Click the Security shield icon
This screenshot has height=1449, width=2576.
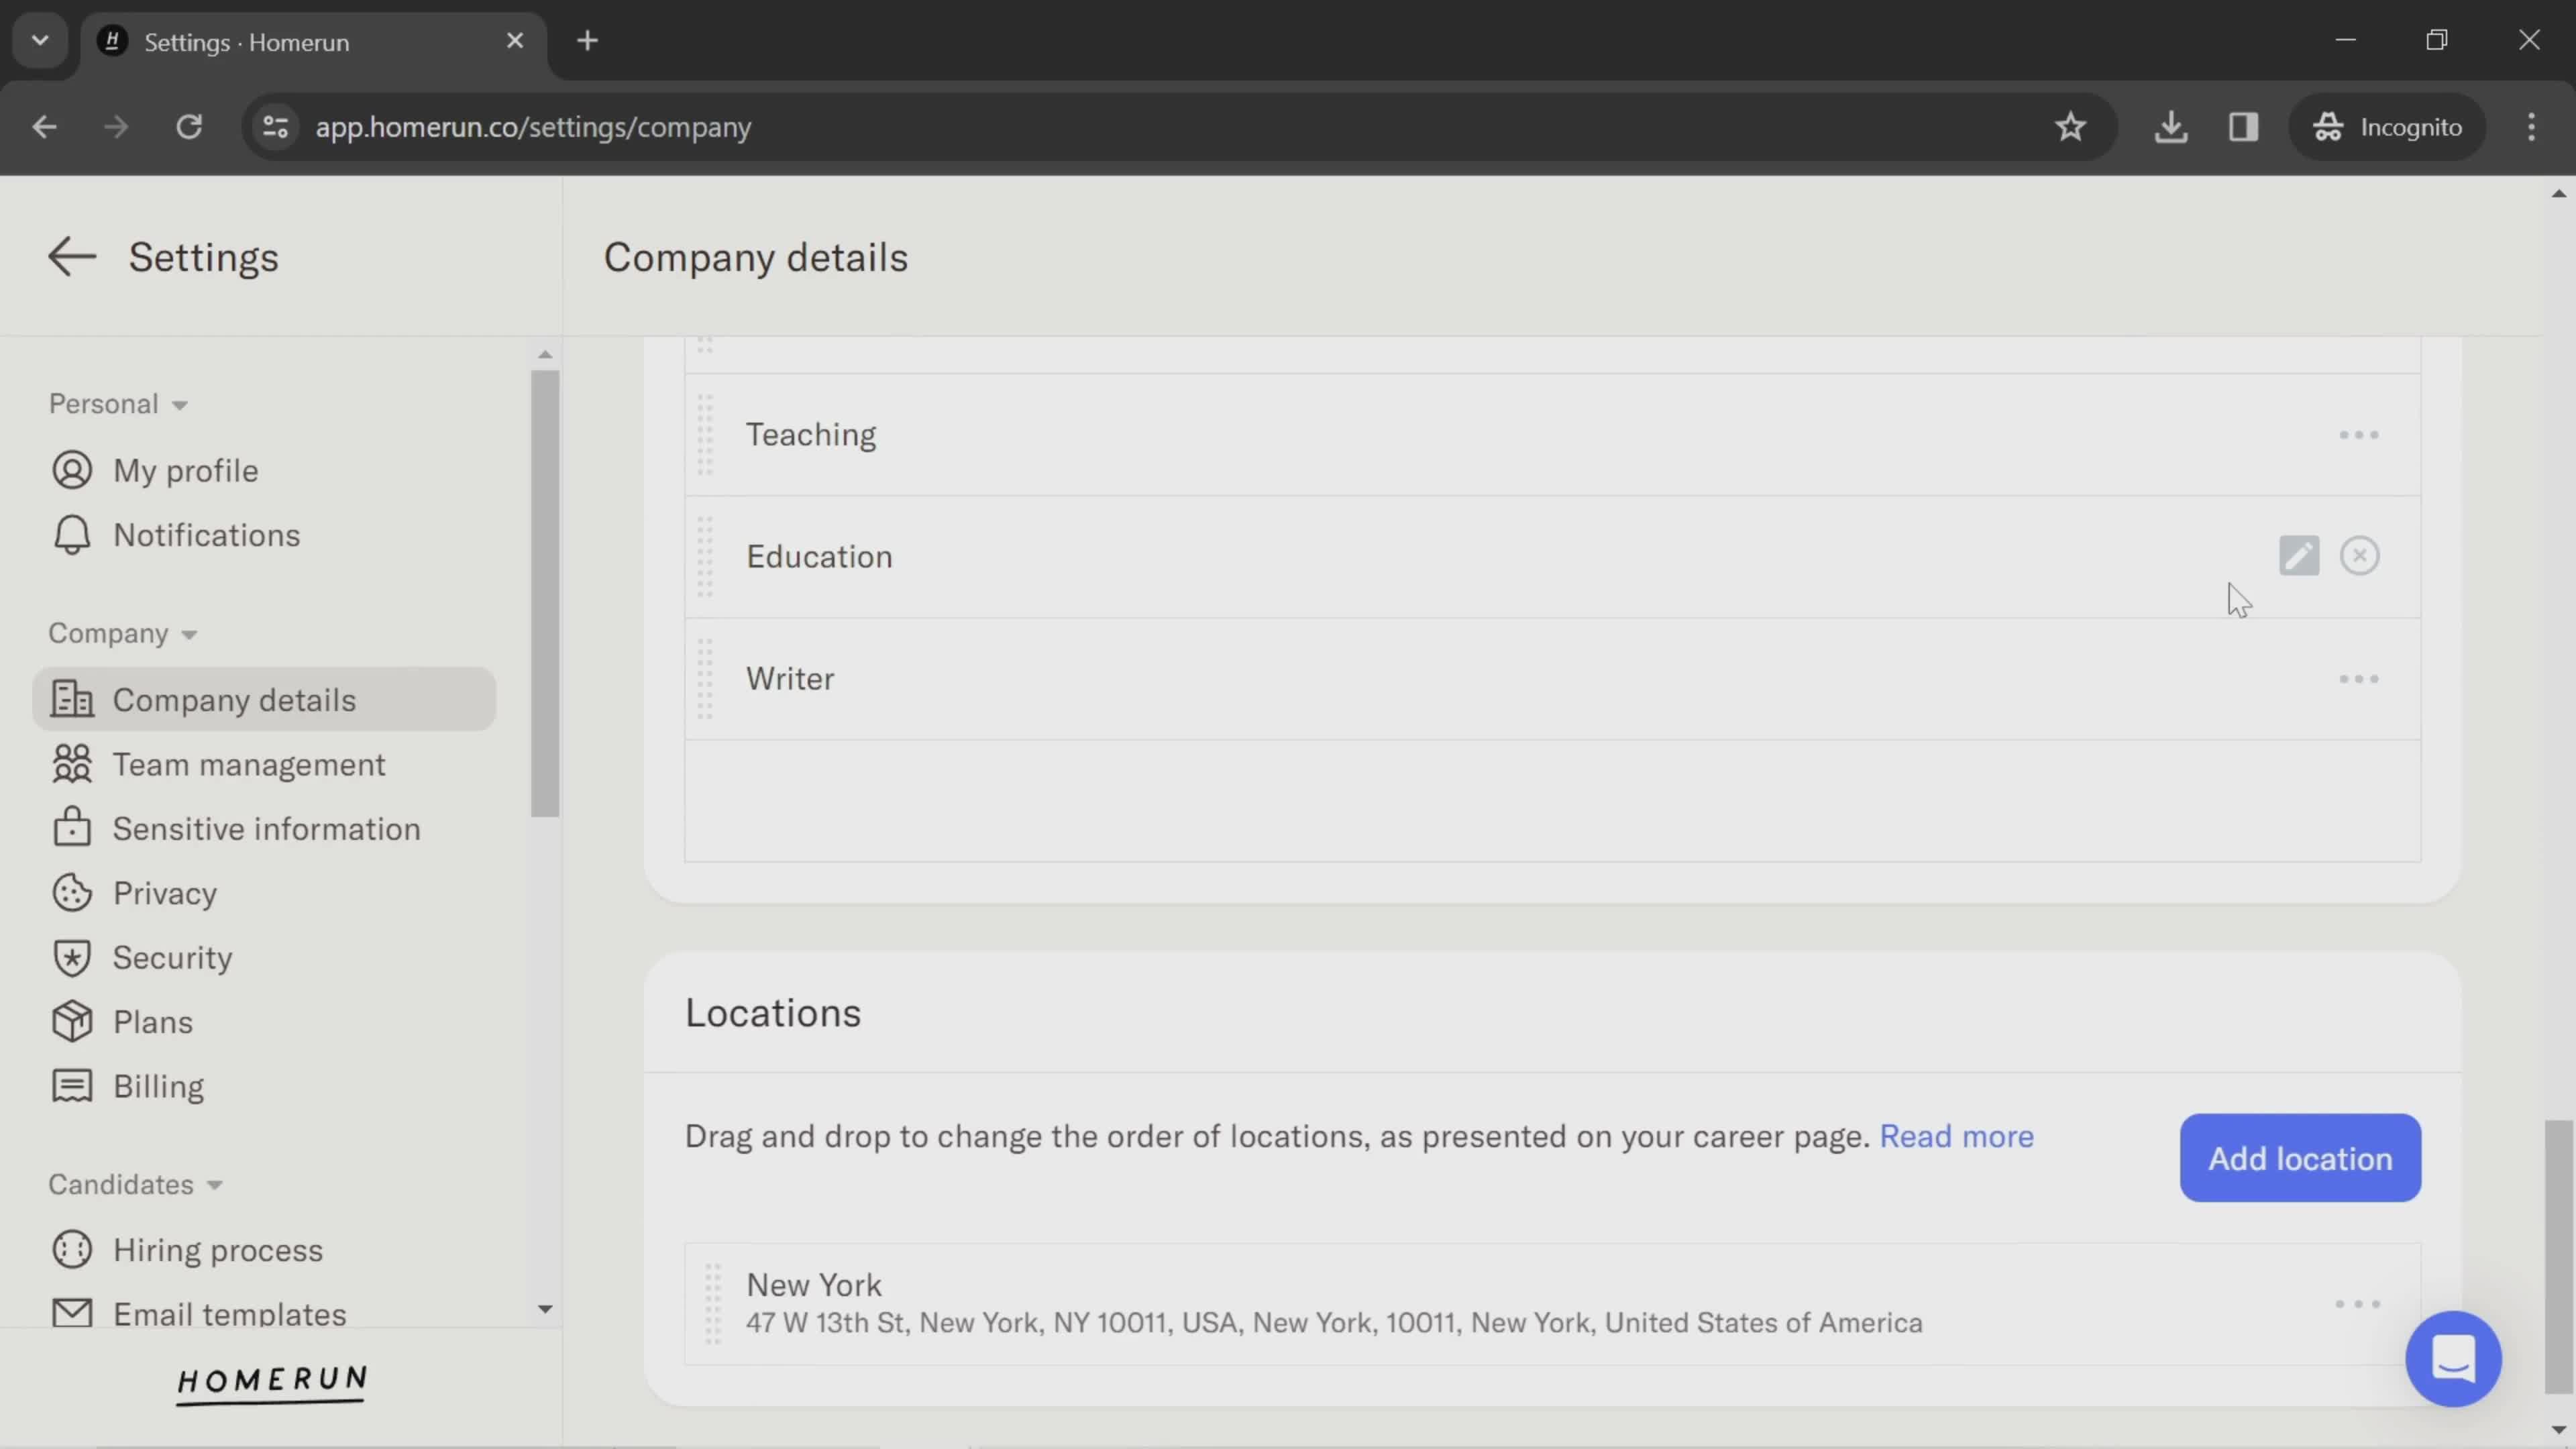click(72, 958)
